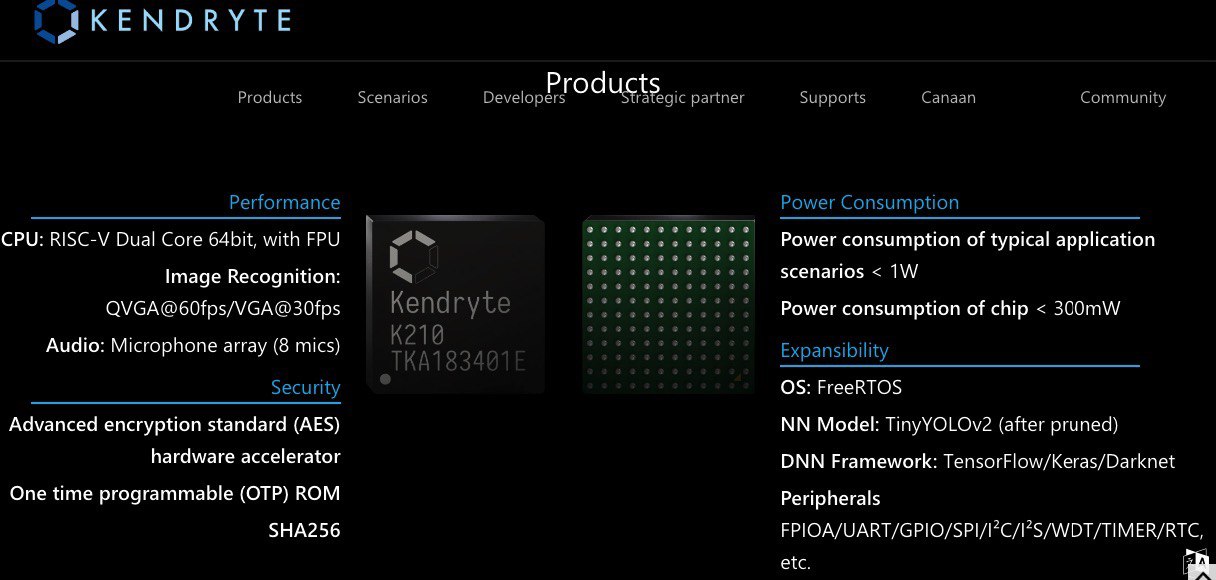Open the Supports navigation item
Viewport: 1216px width, 580px height.
pyautogui.click(x=832, y=97)
